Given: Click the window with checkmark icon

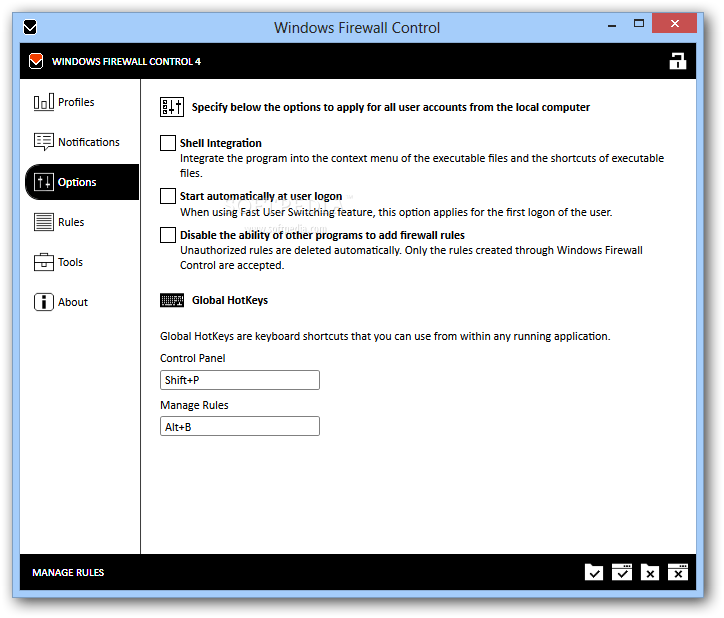Looking at the screenshot, I should tap(622, 572).
